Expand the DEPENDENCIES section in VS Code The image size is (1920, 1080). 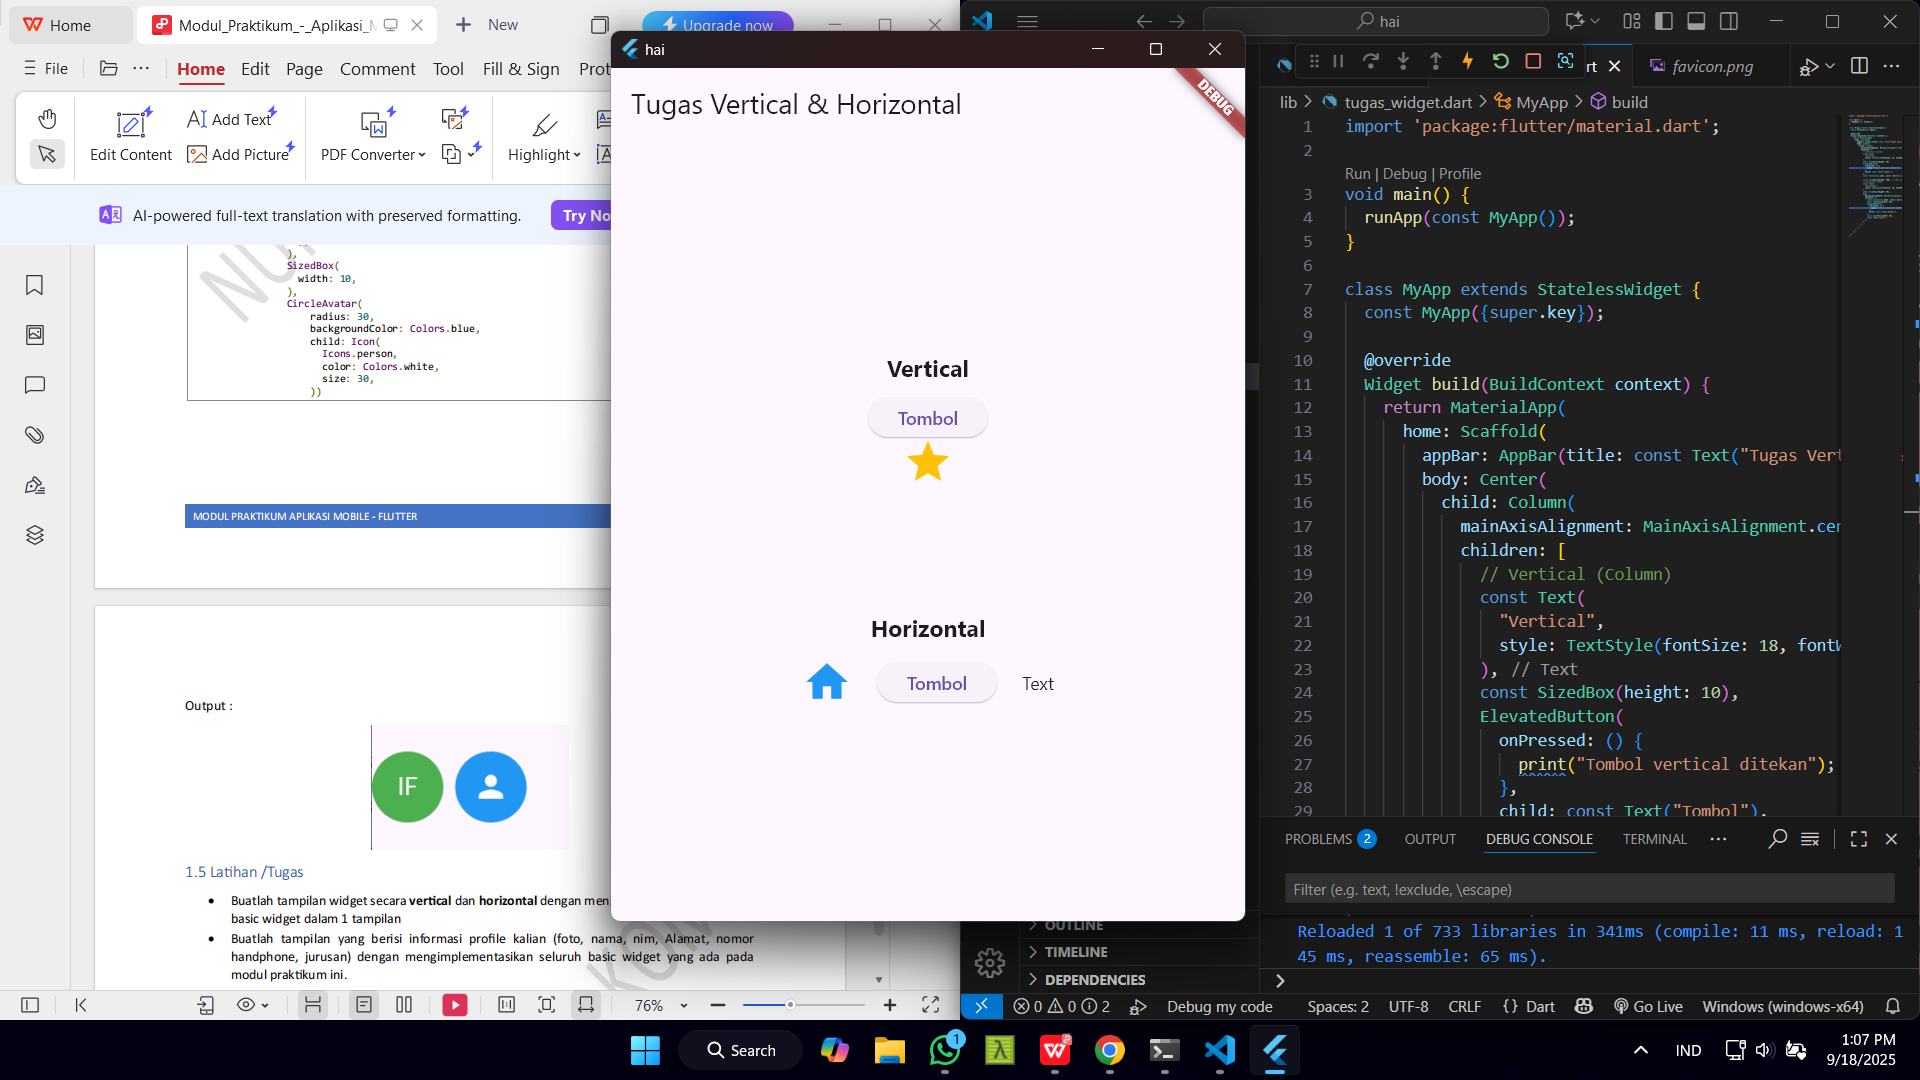[1094, 980]
